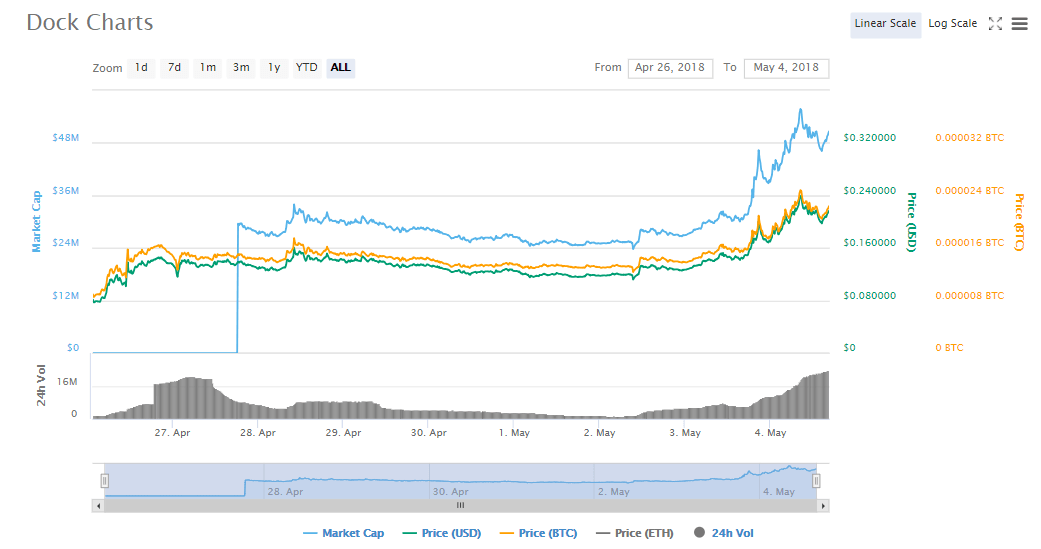Click the $24M market cap label
1041x549 pixels.
pos(66,243)
